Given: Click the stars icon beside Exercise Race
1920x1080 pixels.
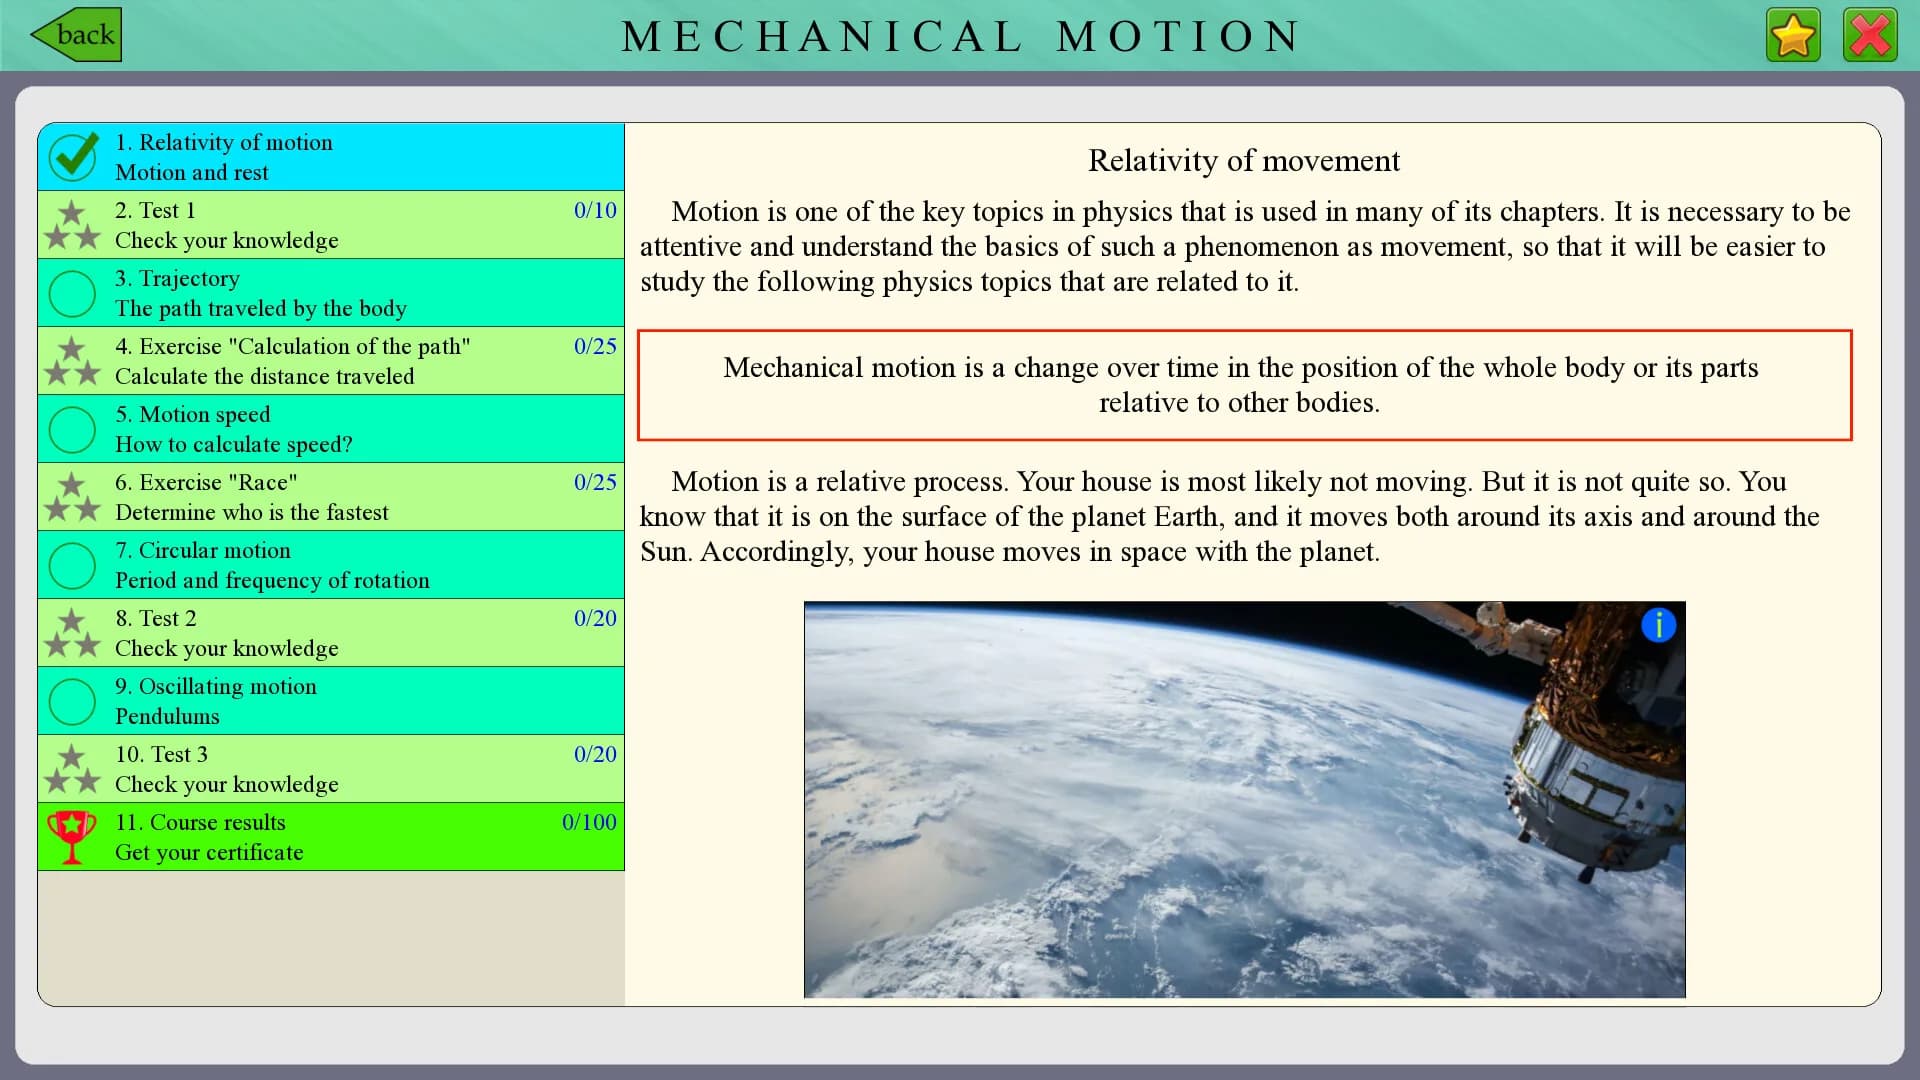Looking at the screenshot, I should click(x=73, y=497).
